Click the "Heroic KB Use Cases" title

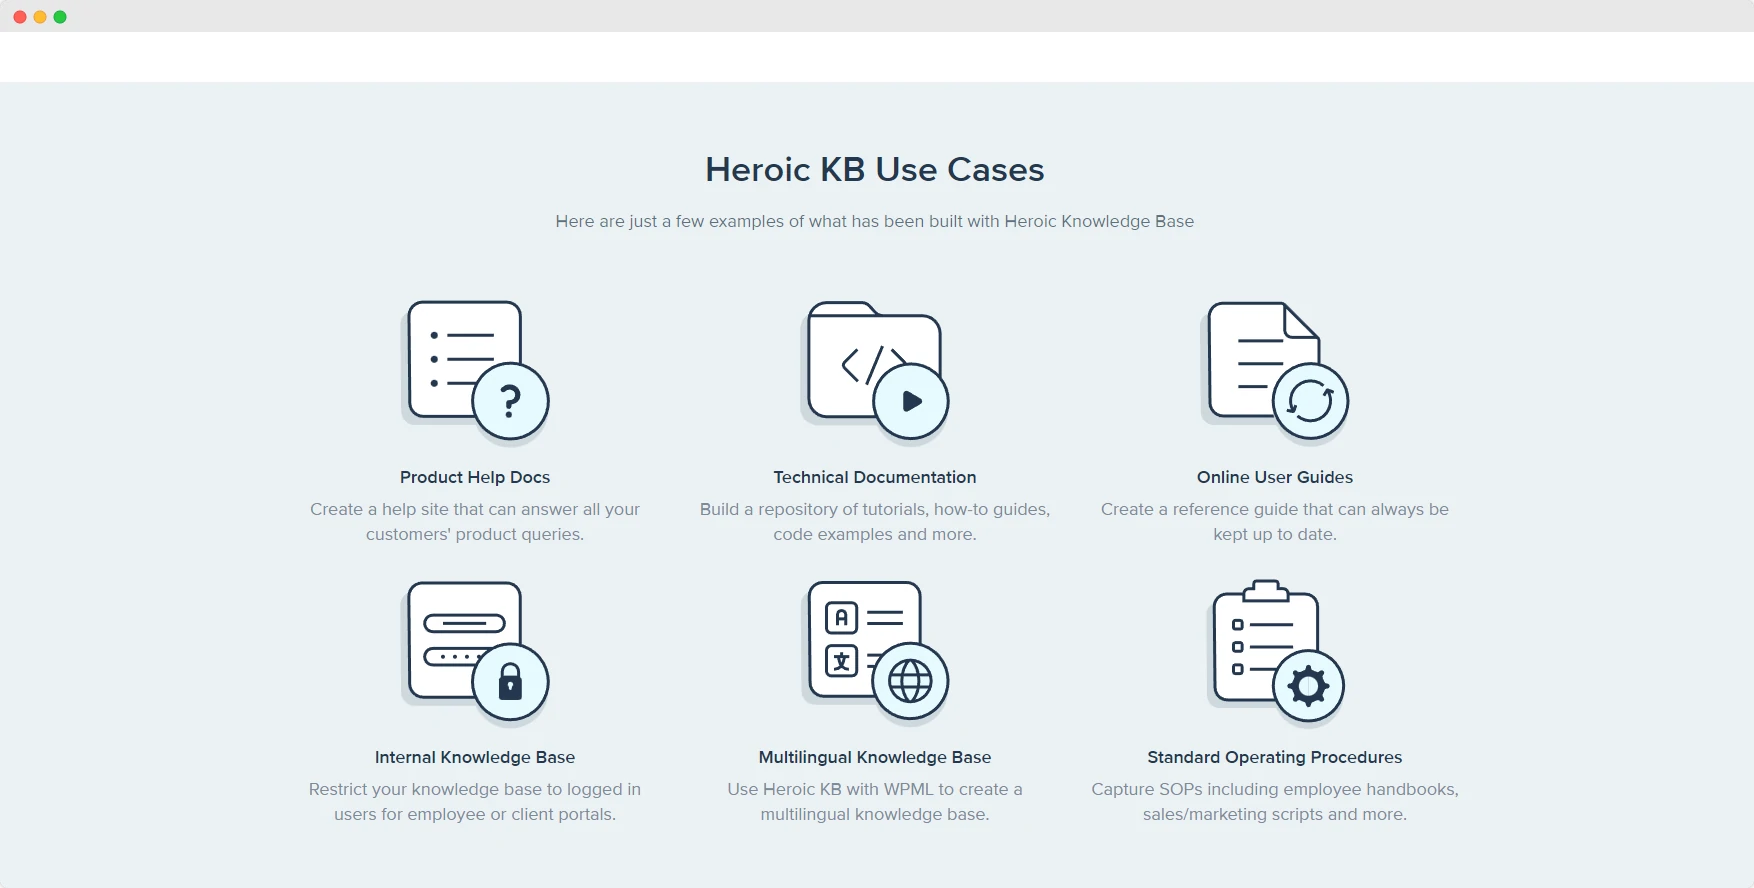pyautogui.click(x=875, y=169)
